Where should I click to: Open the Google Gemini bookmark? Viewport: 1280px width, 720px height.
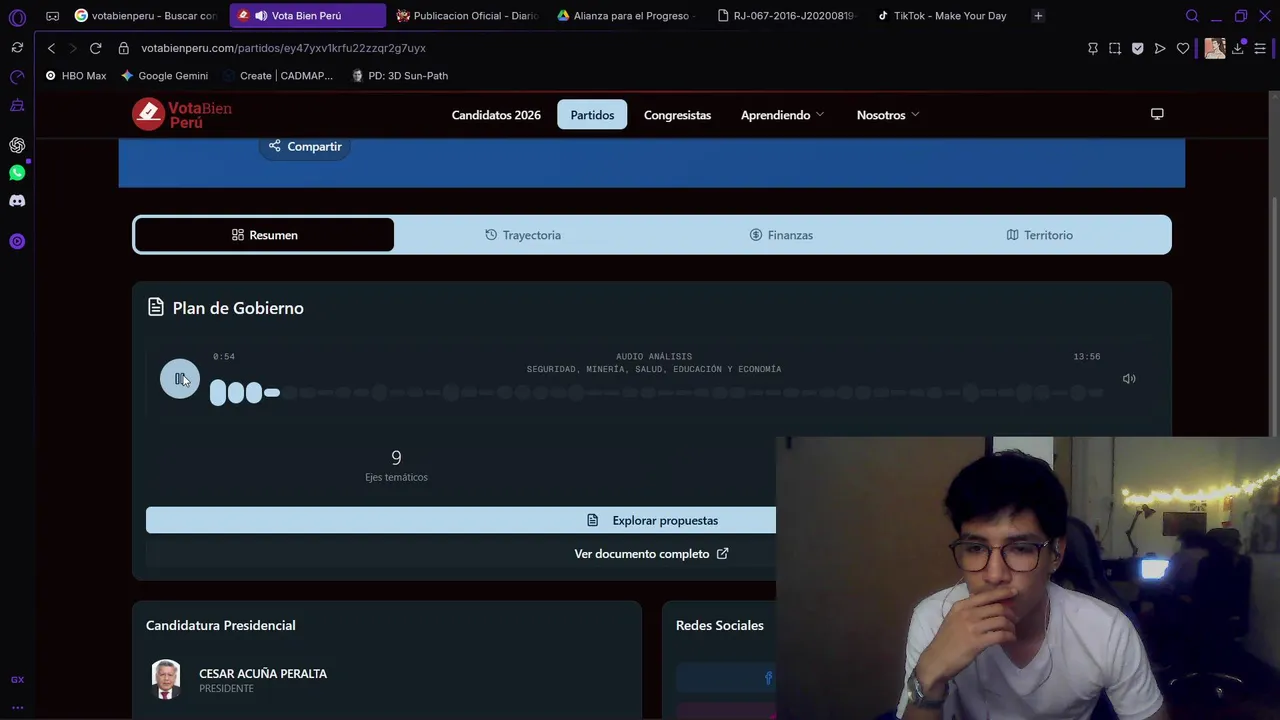pyautogui.click(x=164, y=76)
